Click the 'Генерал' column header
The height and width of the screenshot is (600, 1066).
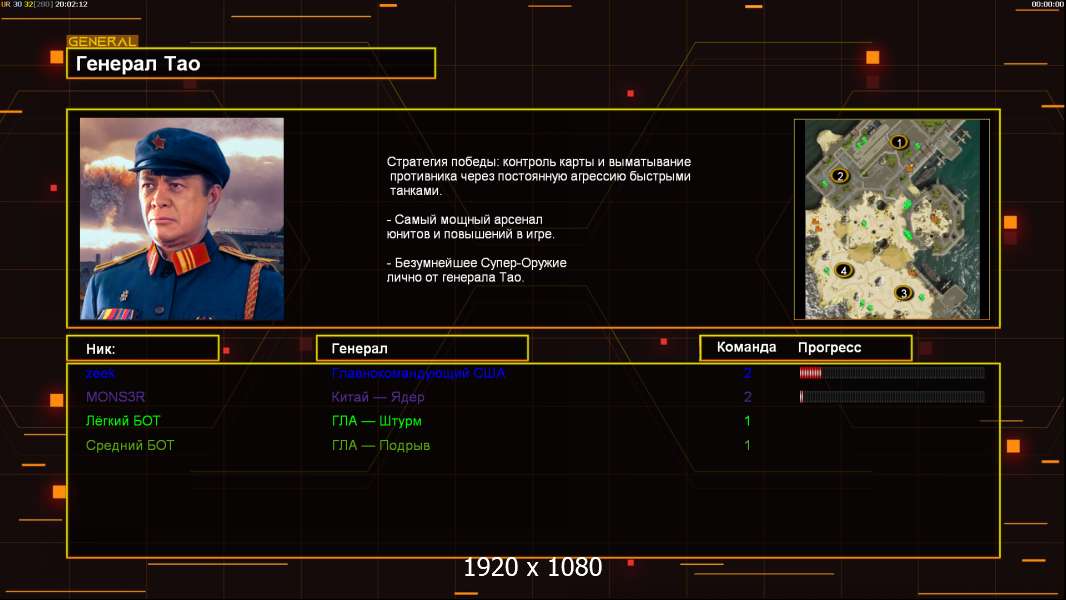(422, 349)
